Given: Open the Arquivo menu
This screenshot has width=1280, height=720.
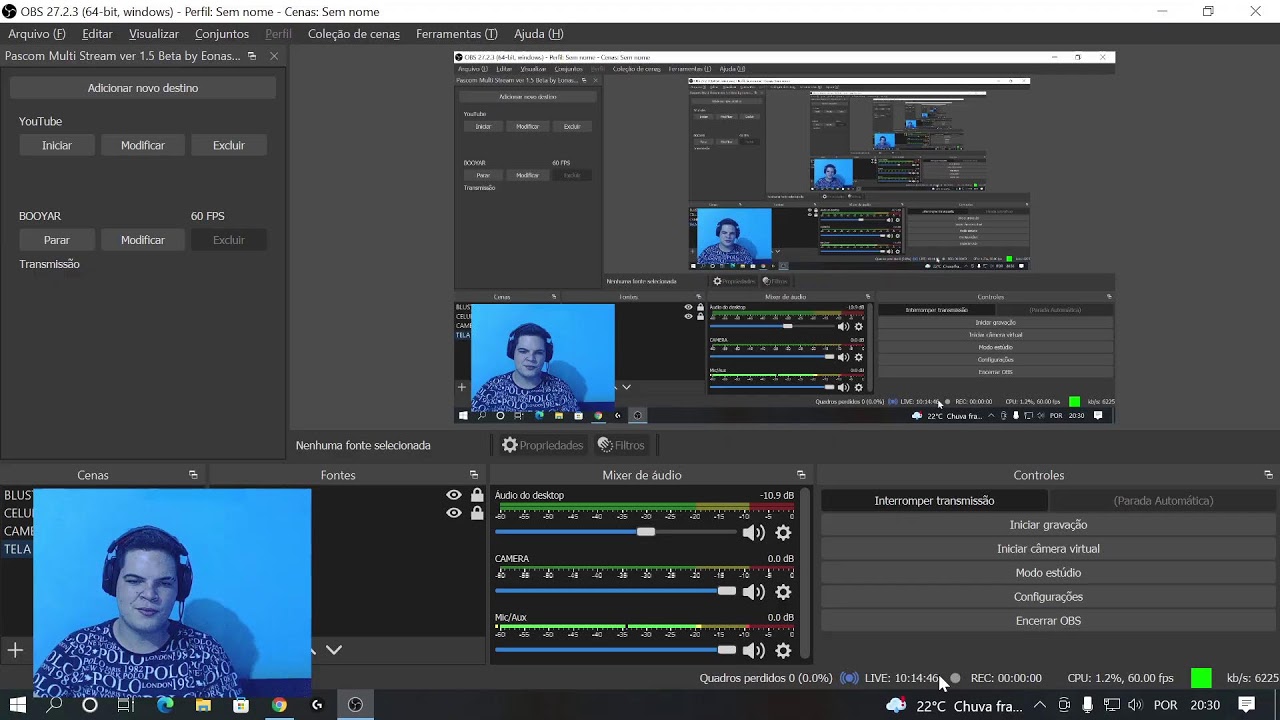Looking at the screenshot, I should pos(37,34).
